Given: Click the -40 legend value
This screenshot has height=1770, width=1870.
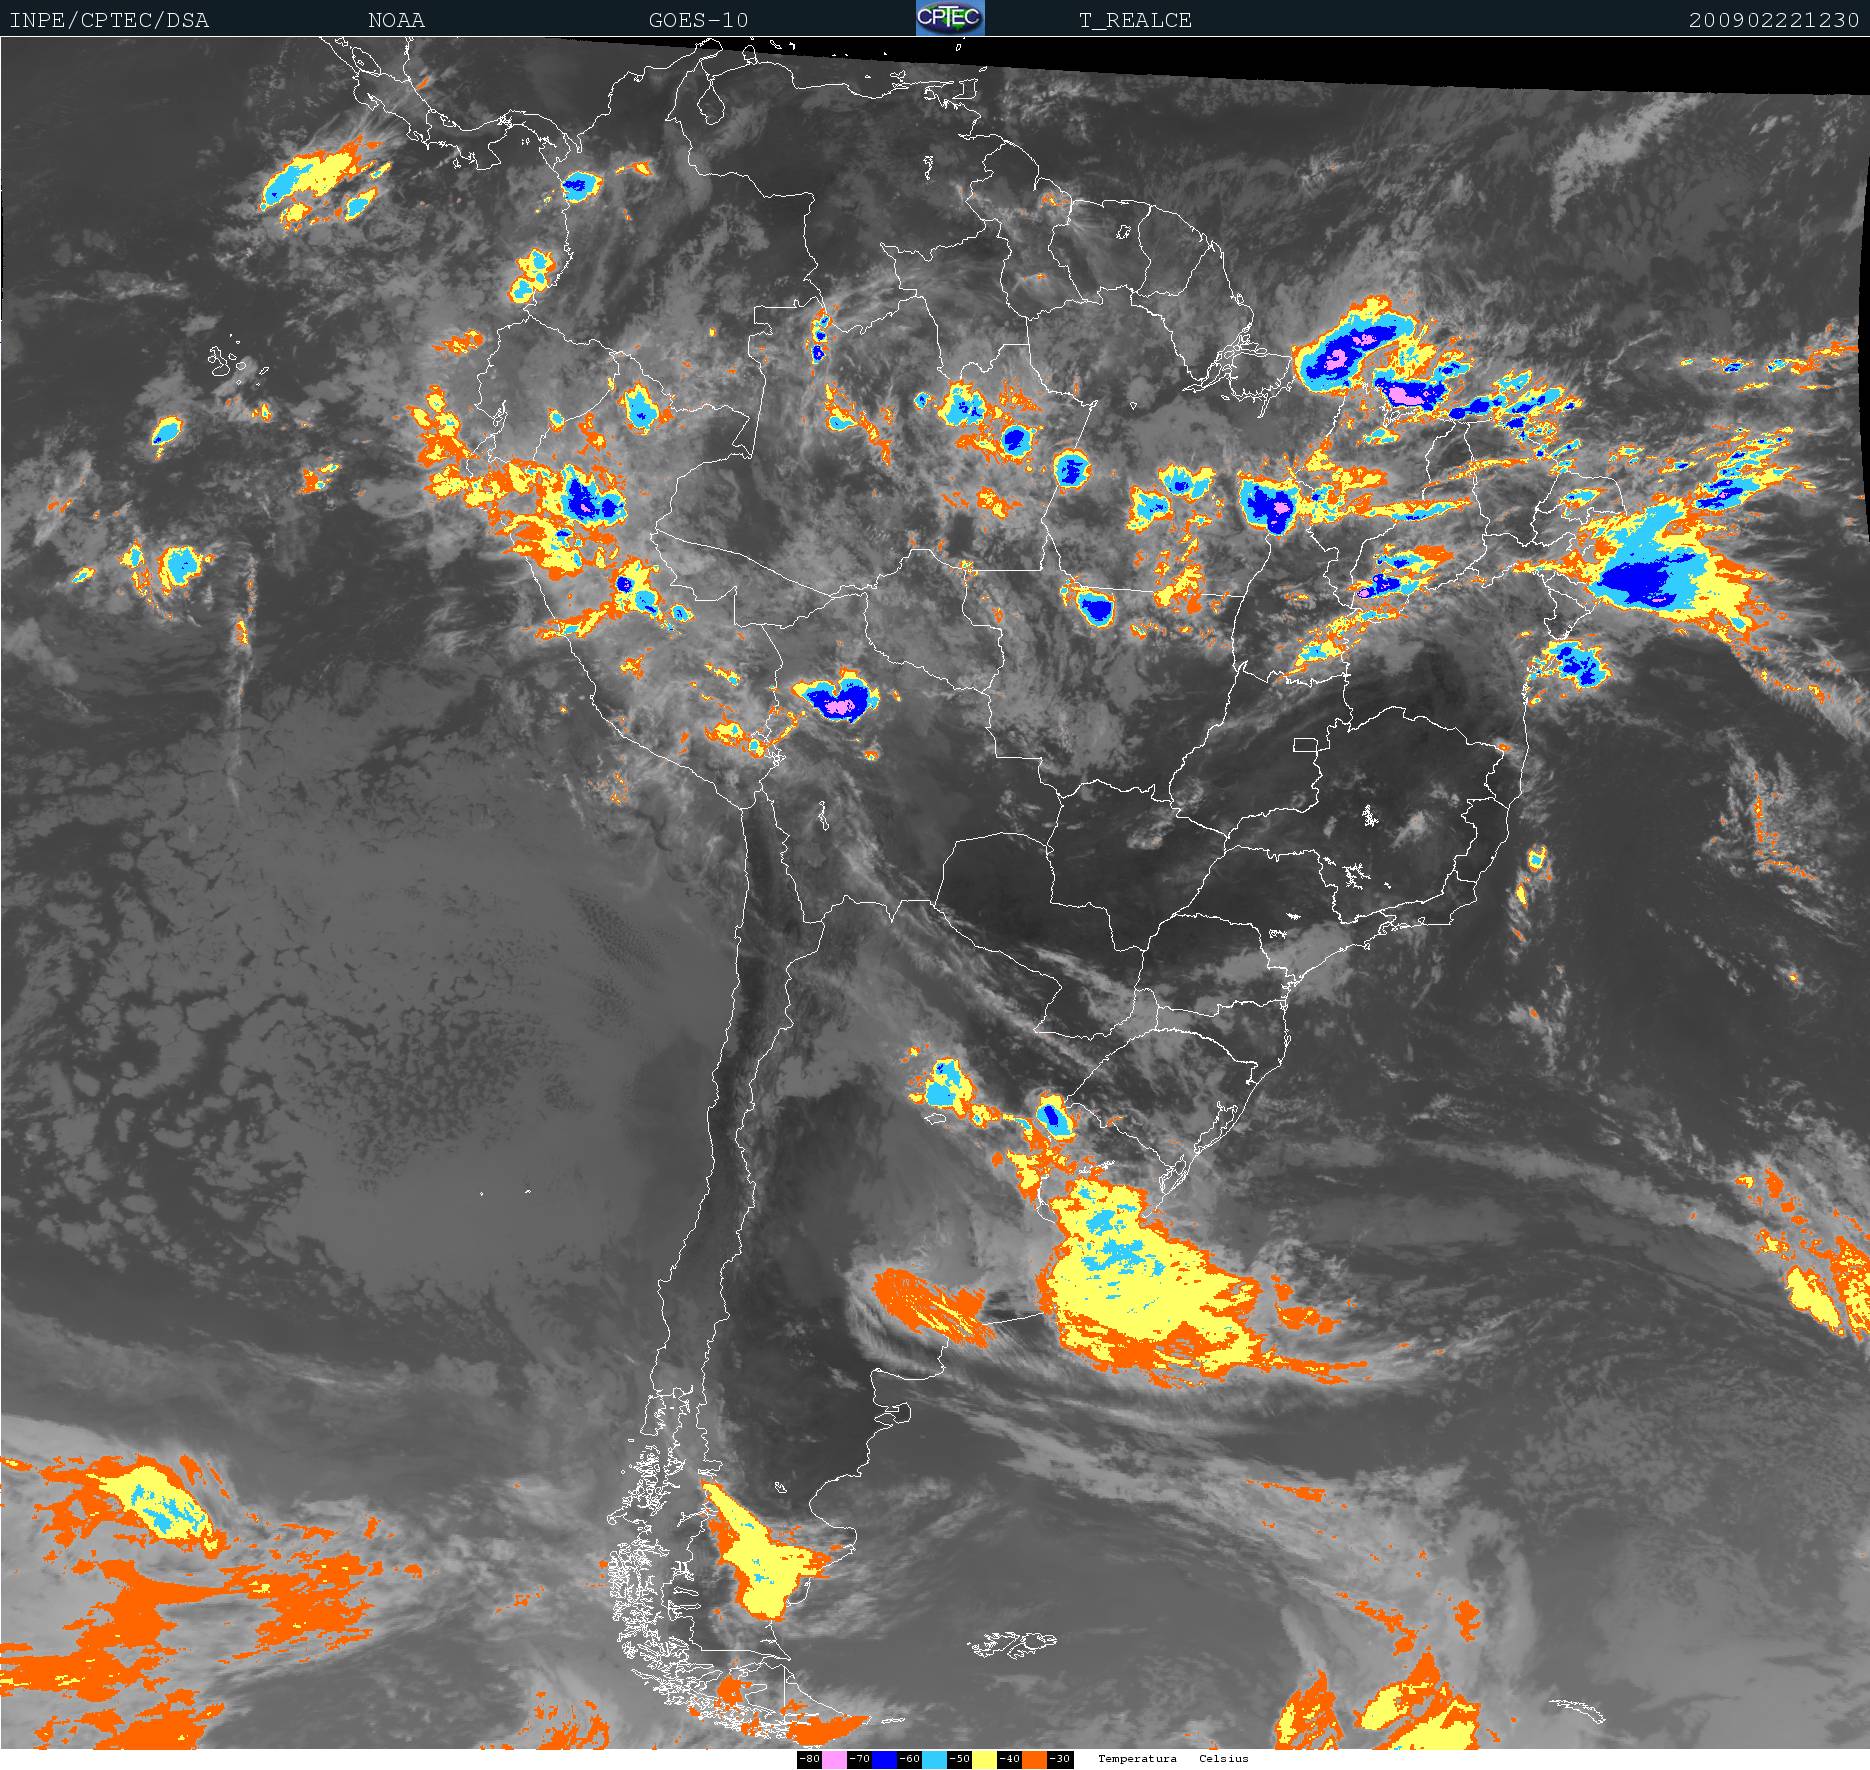Looking at the screenshot, I should tap(1009, 1759).
